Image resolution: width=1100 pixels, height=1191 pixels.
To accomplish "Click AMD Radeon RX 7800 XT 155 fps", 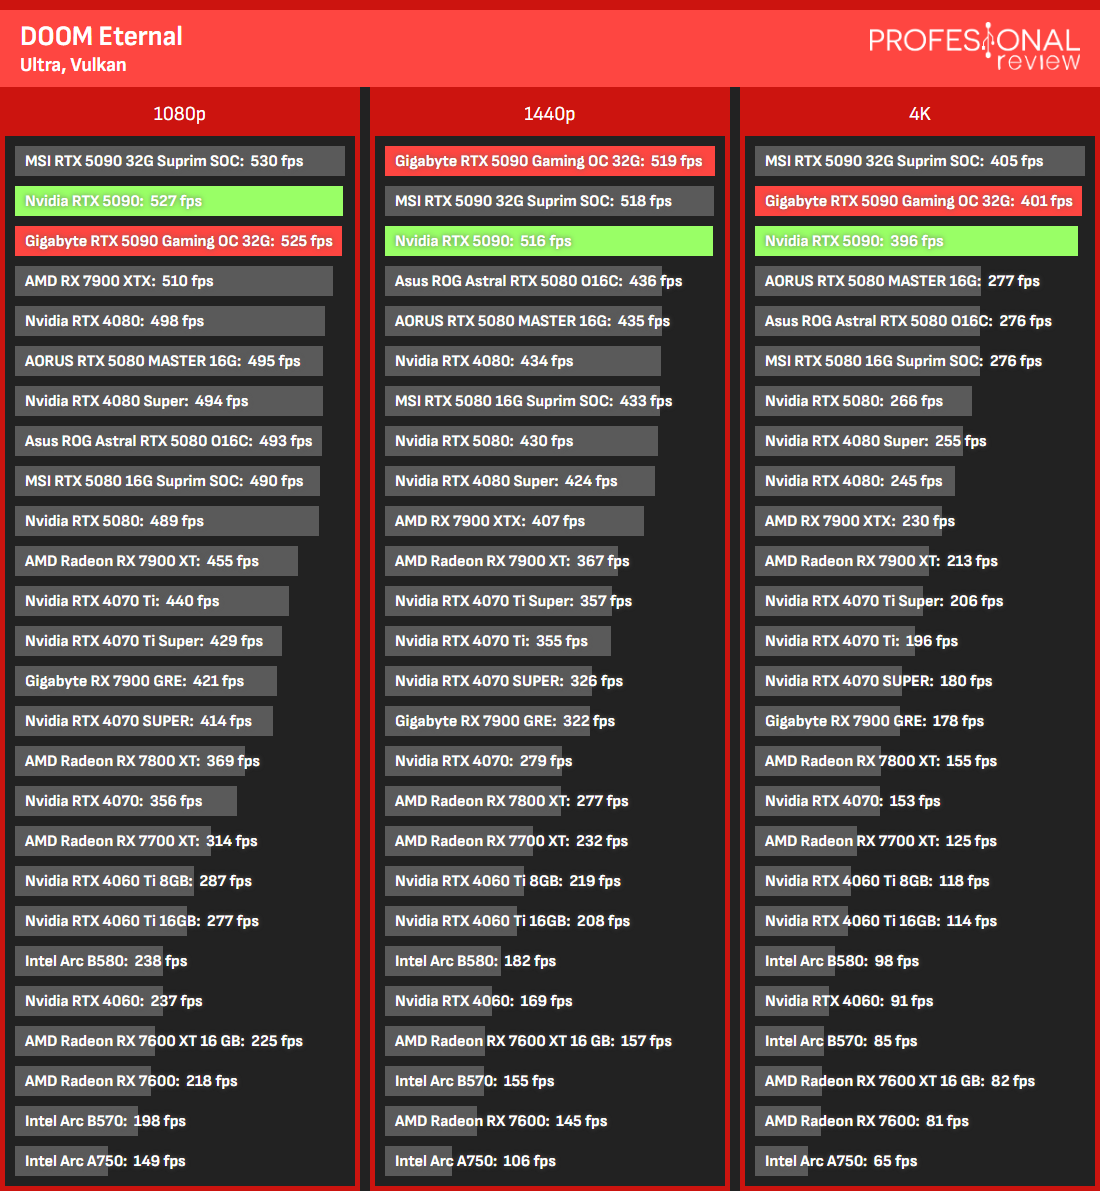I will [x=818, y=761].
